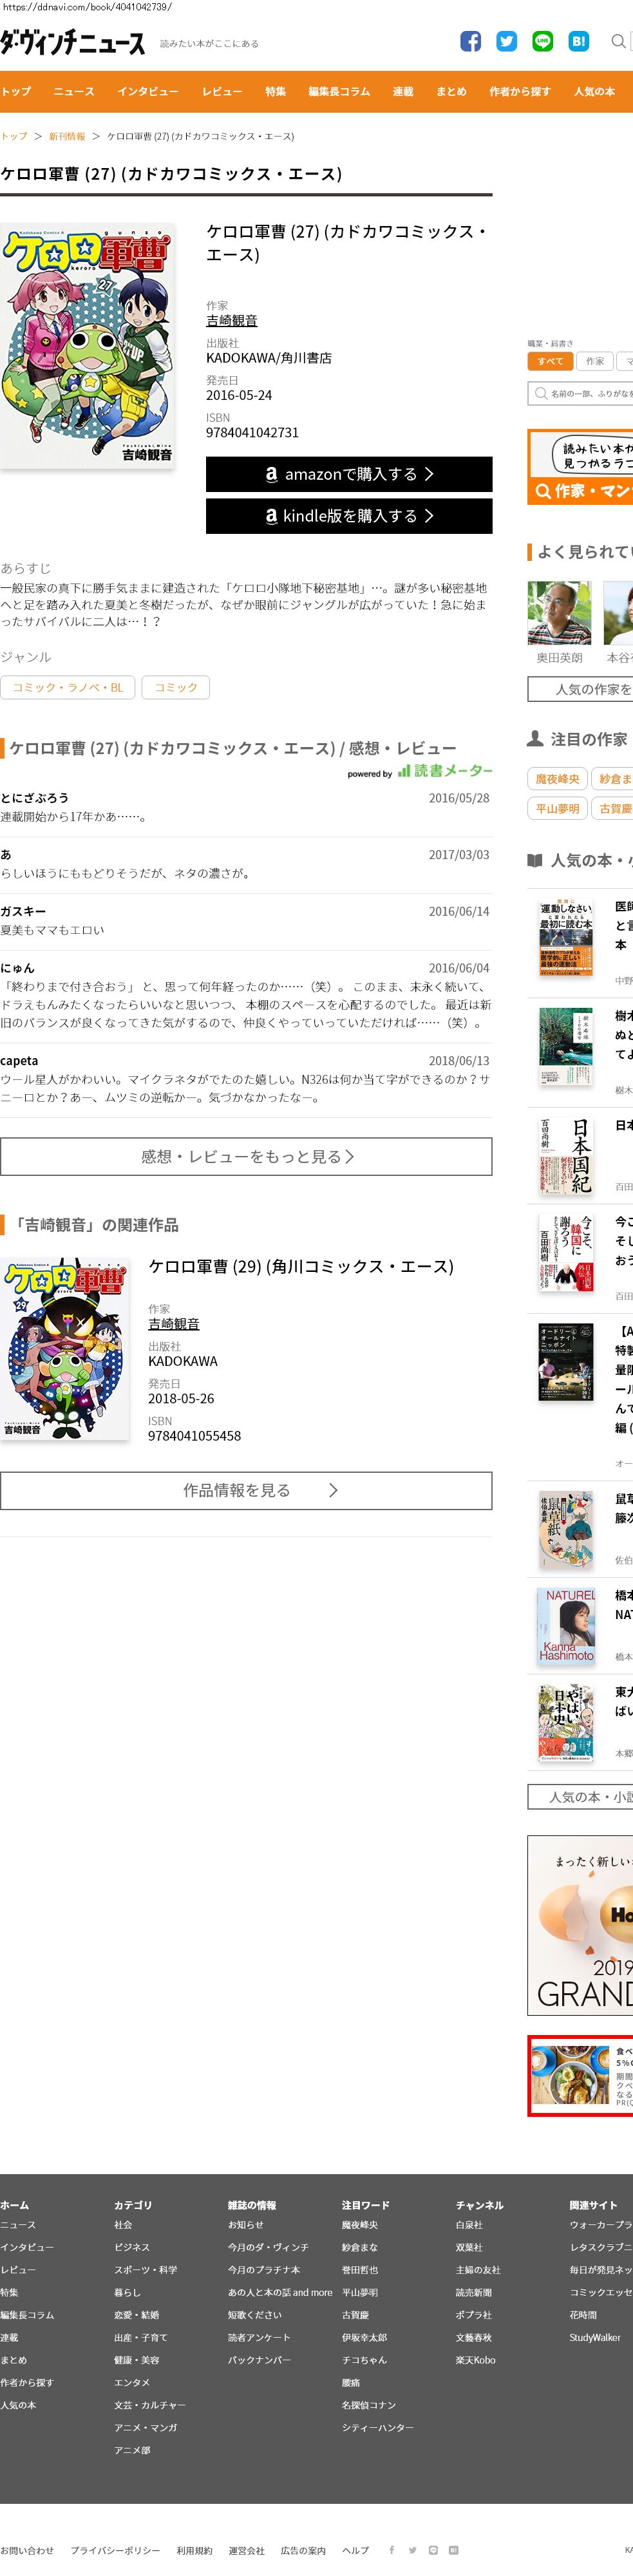This screenshot has height=2576, width=633.
Task: Click the footer Facebook icon
Action: point(392,2549)
